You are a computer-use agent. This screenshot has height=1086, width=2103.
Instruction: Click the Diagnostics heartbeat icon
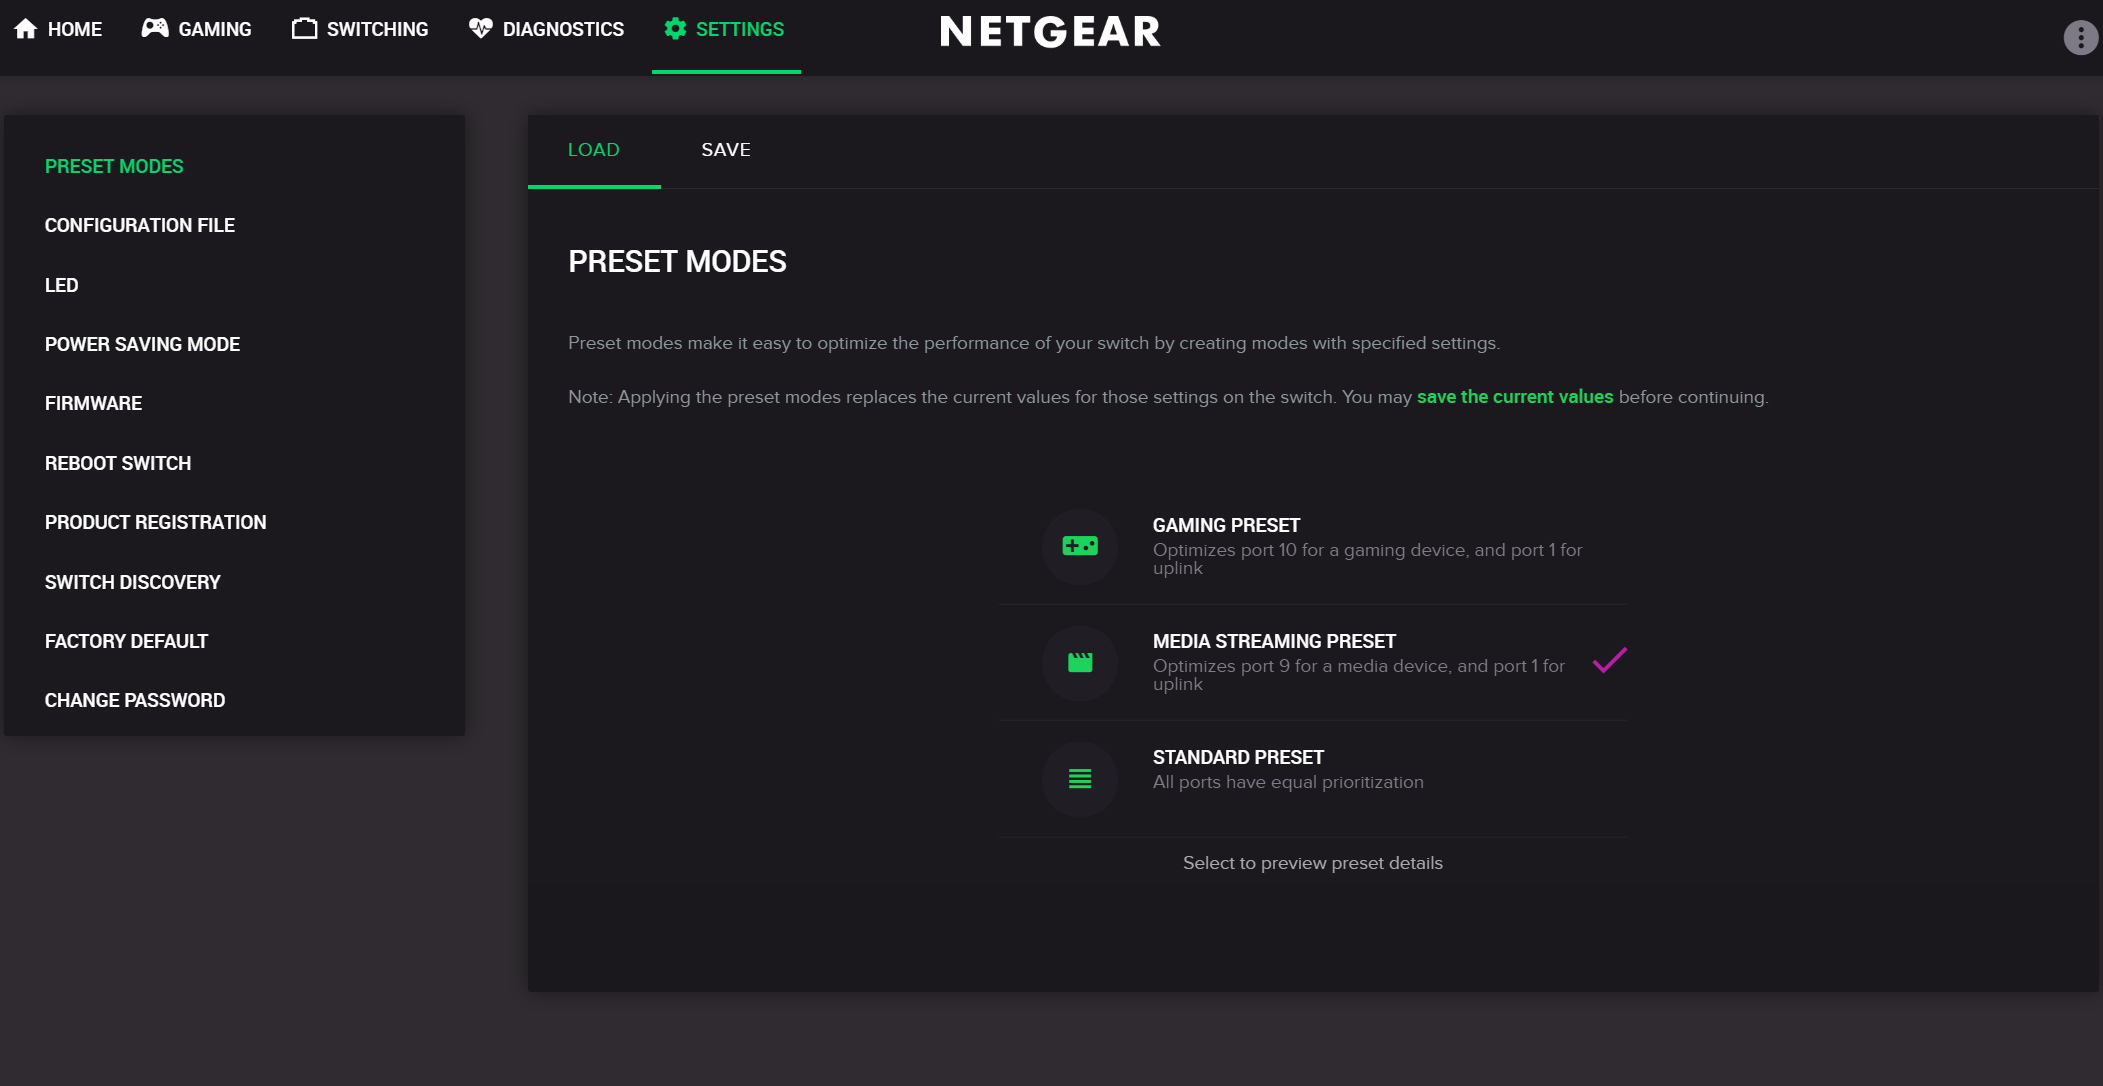(481, 29)
